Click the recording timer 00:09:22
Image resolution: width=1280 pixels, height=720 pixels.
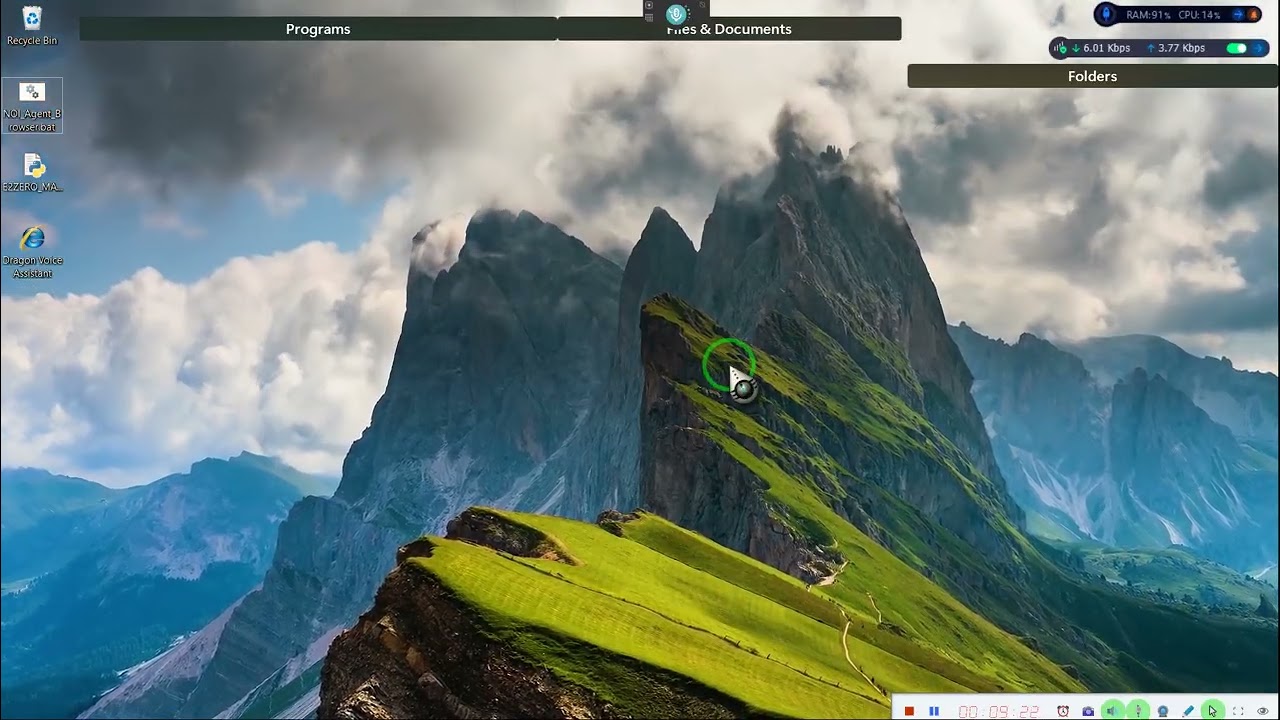click(999, 711)
